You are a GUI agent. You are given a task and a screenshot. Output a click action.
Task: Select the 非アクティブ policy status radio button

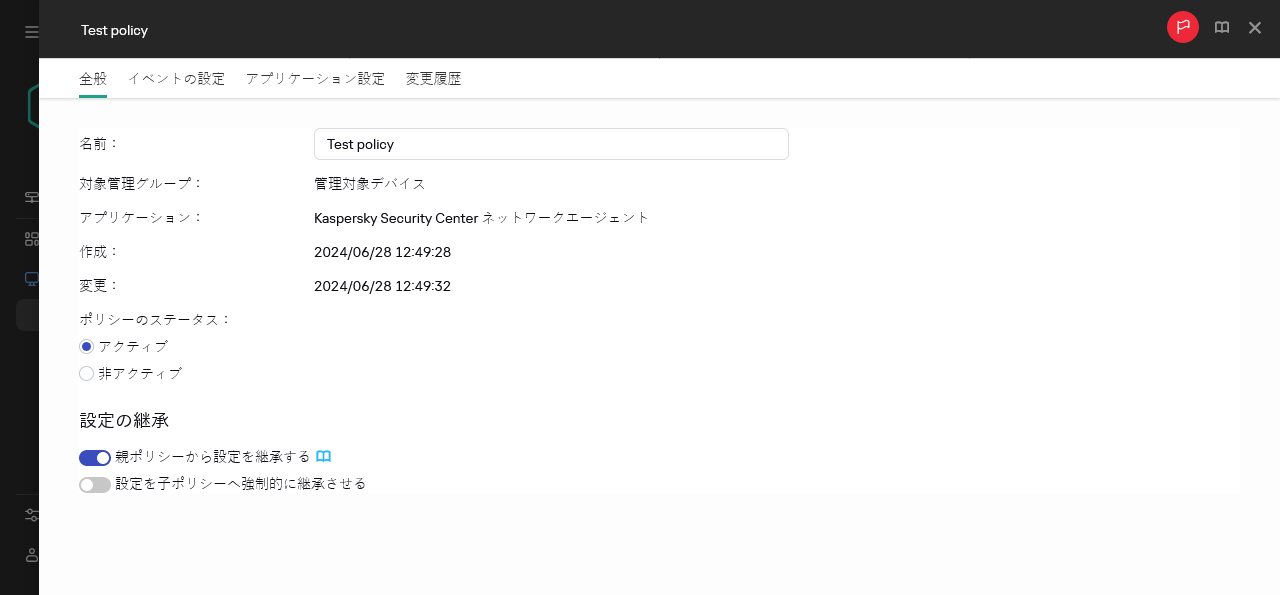point(86,373)
